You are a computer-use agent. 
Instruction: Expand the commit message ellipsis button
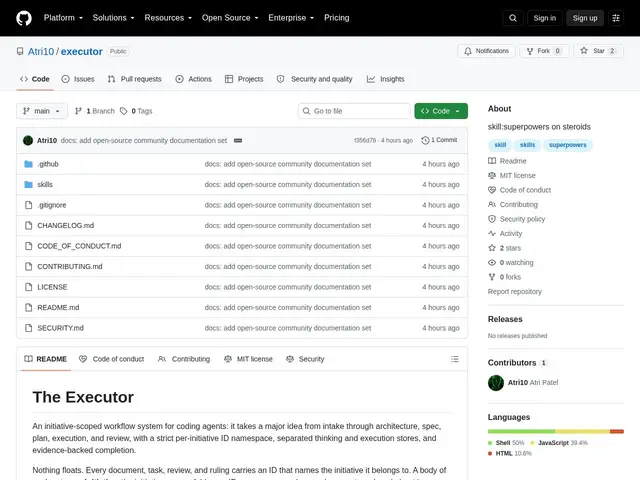[x=238, y=140]
